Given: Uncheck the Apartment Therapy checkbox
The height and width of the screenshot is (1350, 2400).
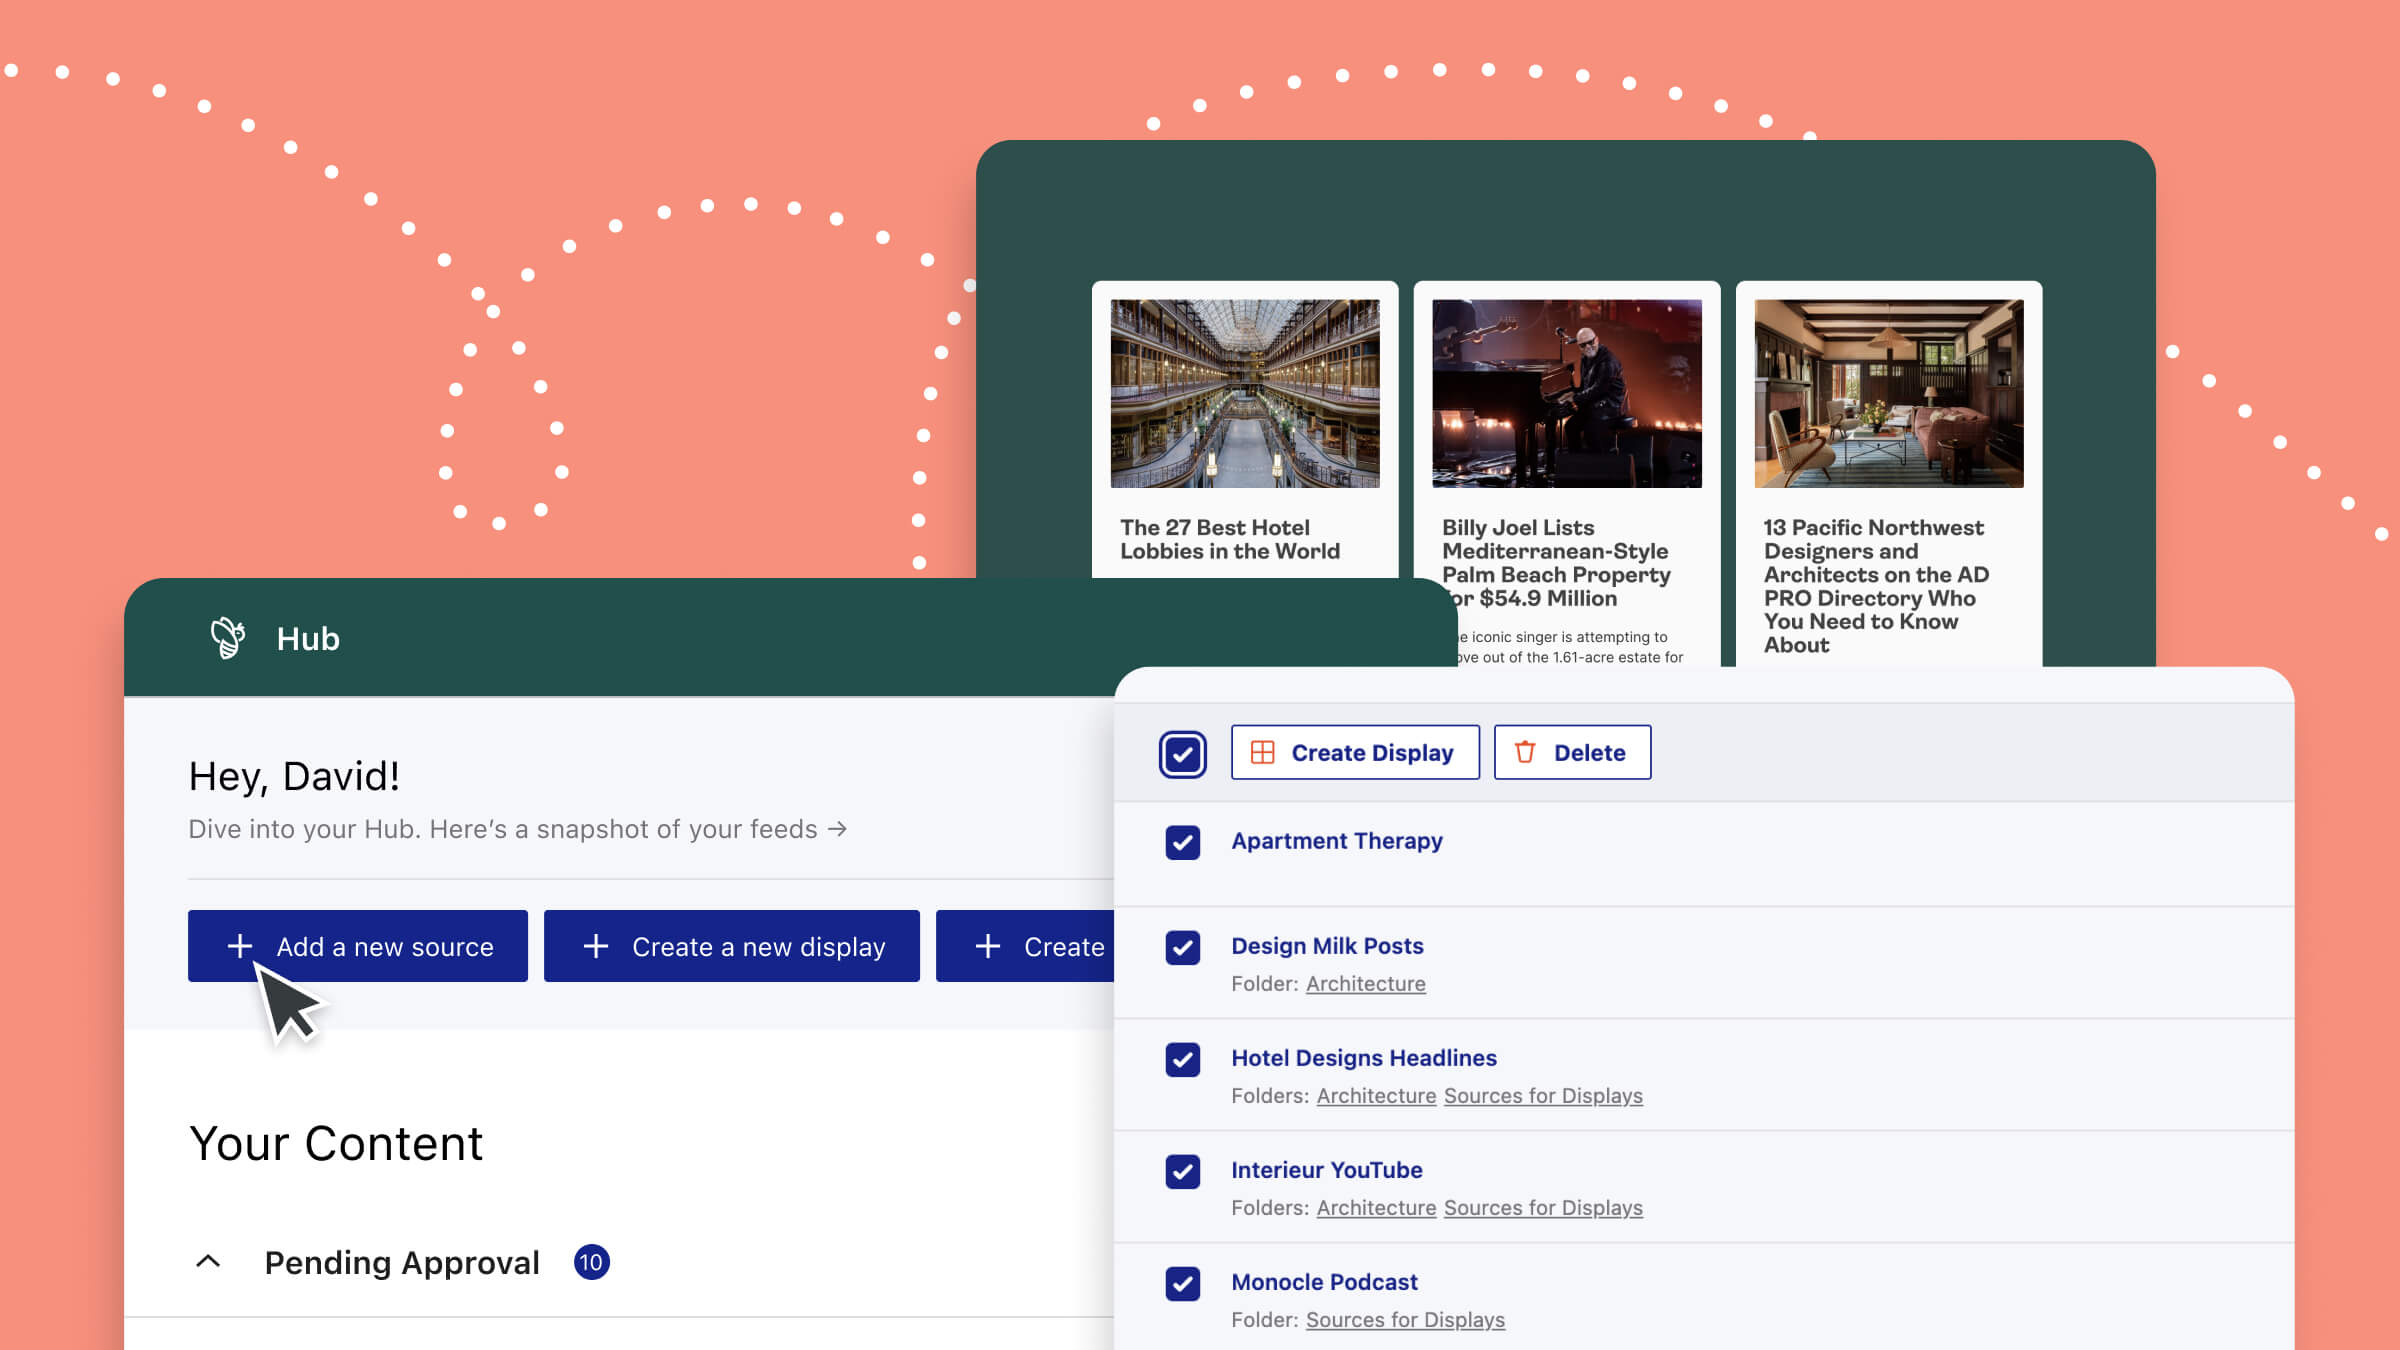Looking at the screenshot, I should click(x=1182, y=842).
